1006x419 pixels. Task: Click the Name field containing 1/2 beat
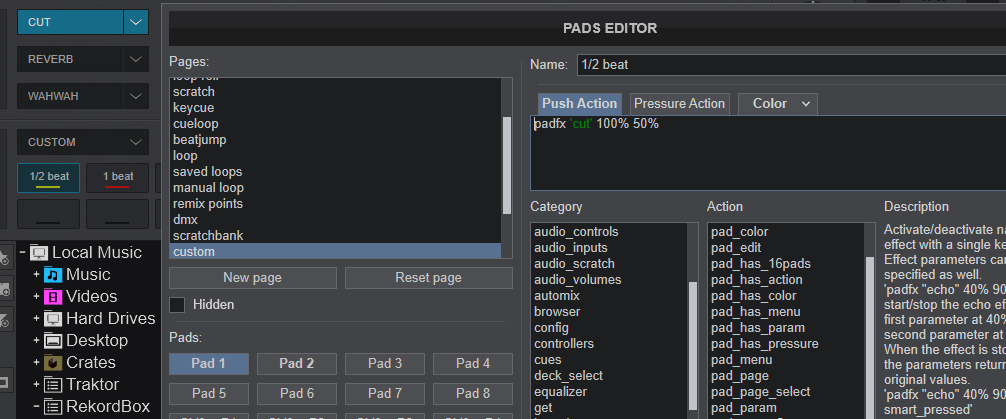click(x=791, y=65)
